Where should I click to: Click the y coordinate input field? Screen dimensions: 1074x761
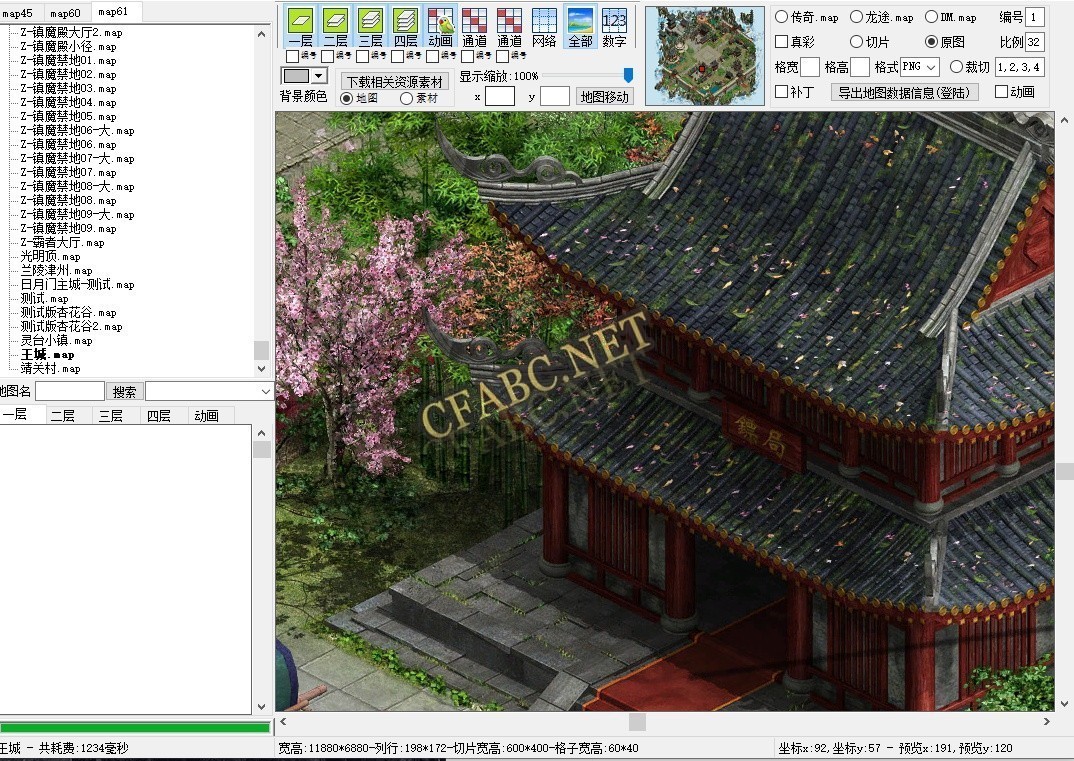555,96
